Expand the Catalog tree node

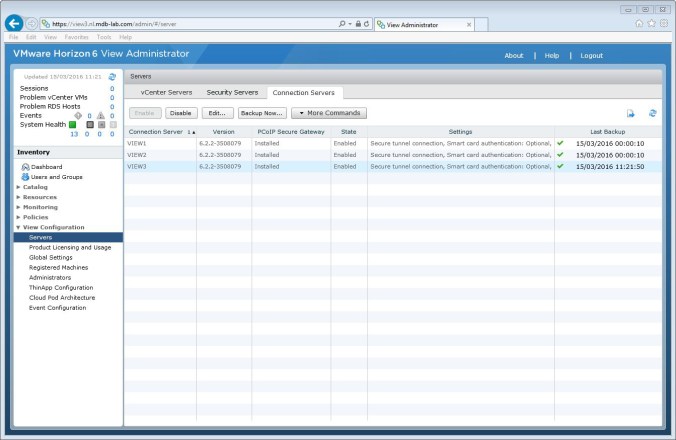19,187
